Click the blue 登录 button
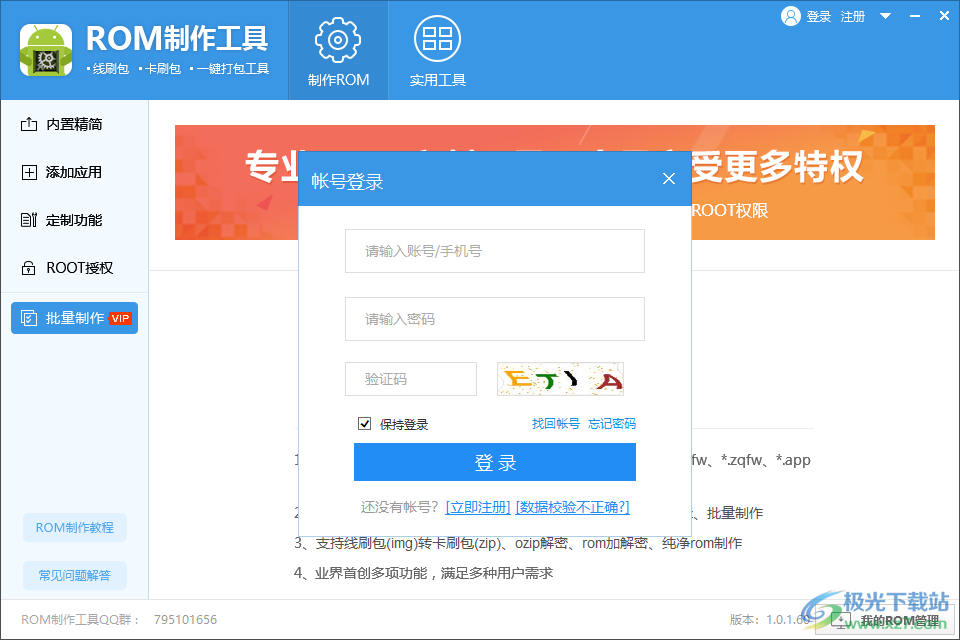Image resolution: width=960 pixels, height=640 pixels. point(495,462)
